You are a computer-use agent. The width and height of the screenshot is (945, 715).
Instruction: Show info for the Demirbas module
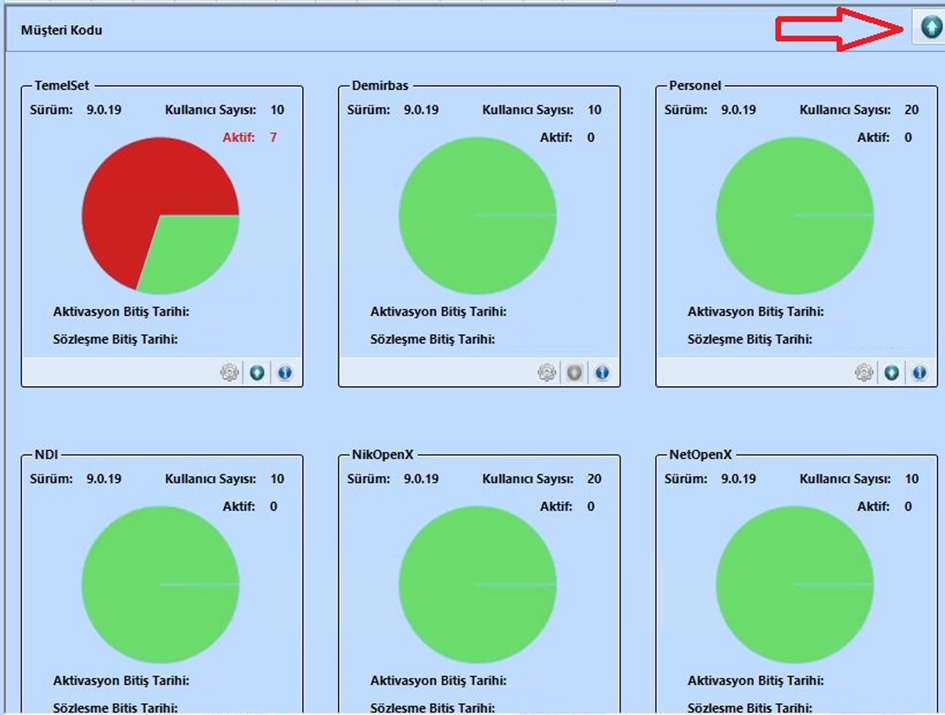tap(602, 373)
